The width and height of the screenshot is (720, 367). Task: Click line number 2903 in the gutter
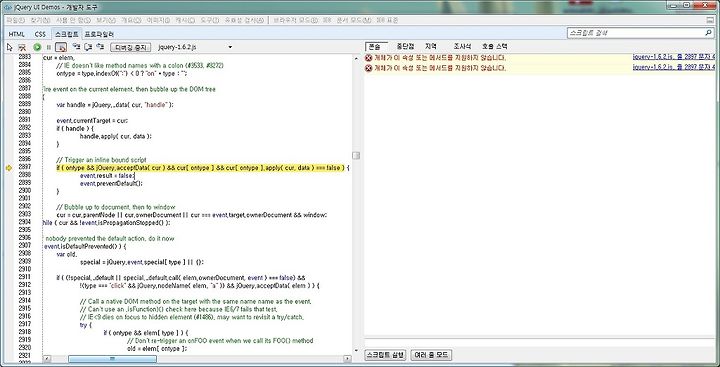click(24, 215)
